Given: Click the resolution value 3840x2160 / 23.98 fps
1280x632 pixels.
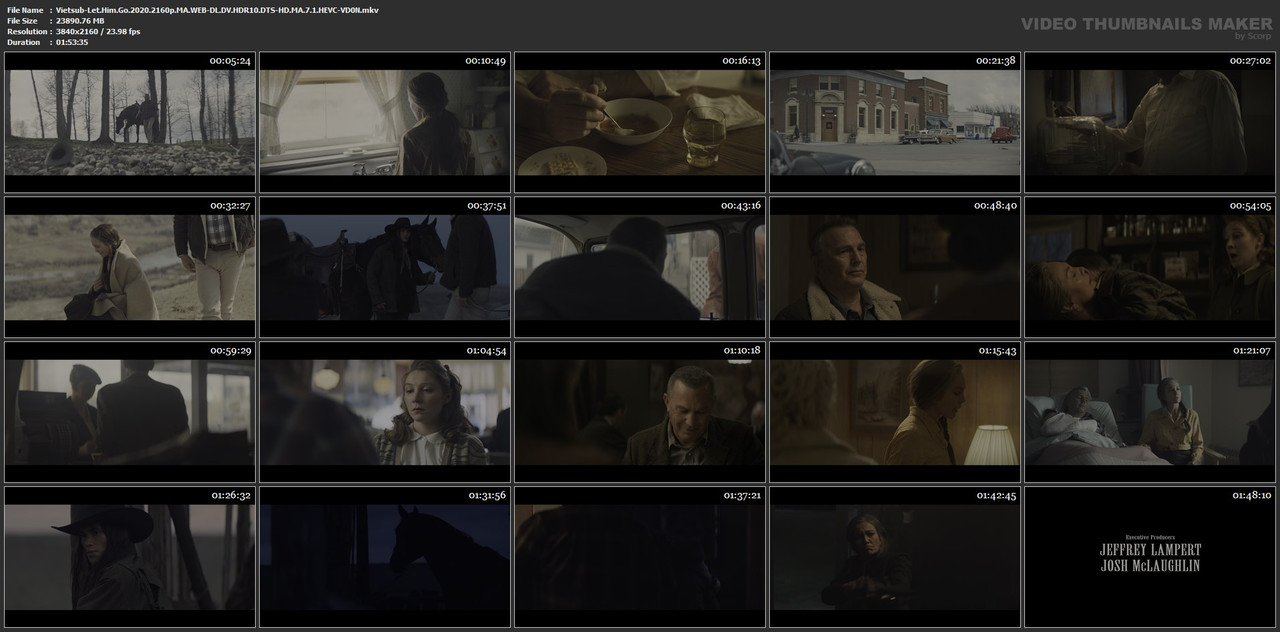Looking at the screenshot, I should click(x=99, y=32).
